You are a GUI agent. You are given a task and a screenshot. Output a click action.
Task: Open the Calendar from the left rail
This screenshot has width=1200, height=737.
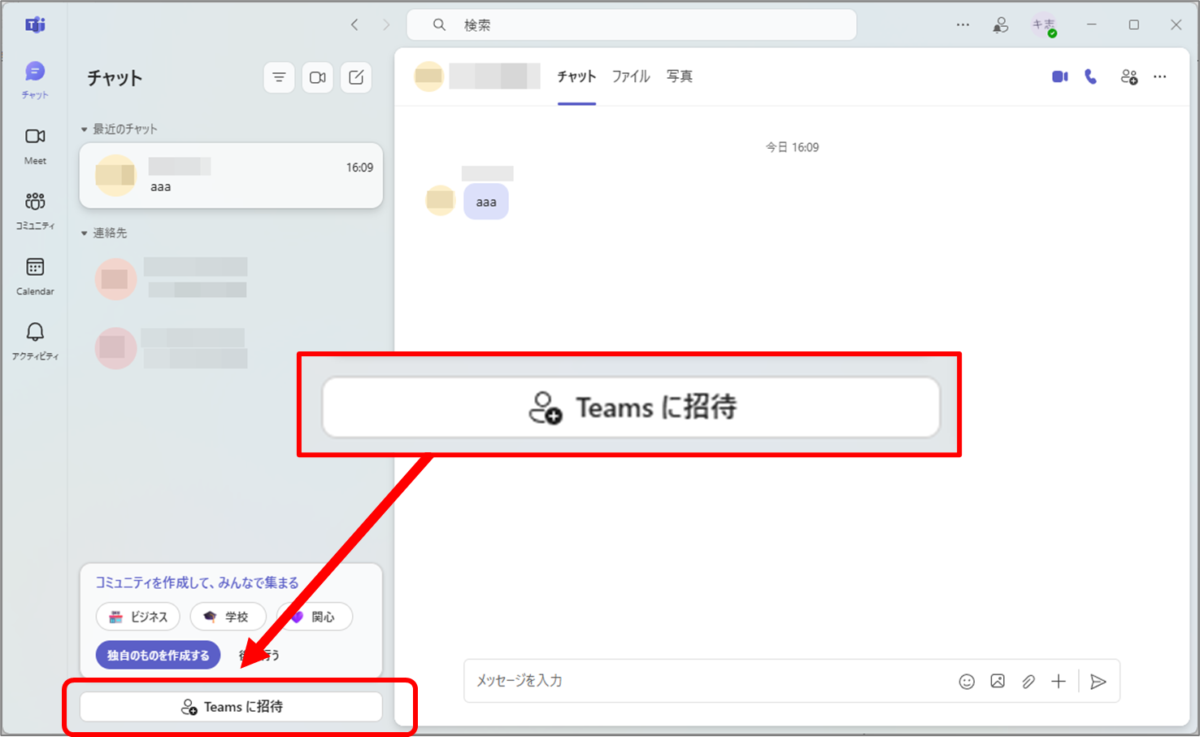tap(35, 276)
